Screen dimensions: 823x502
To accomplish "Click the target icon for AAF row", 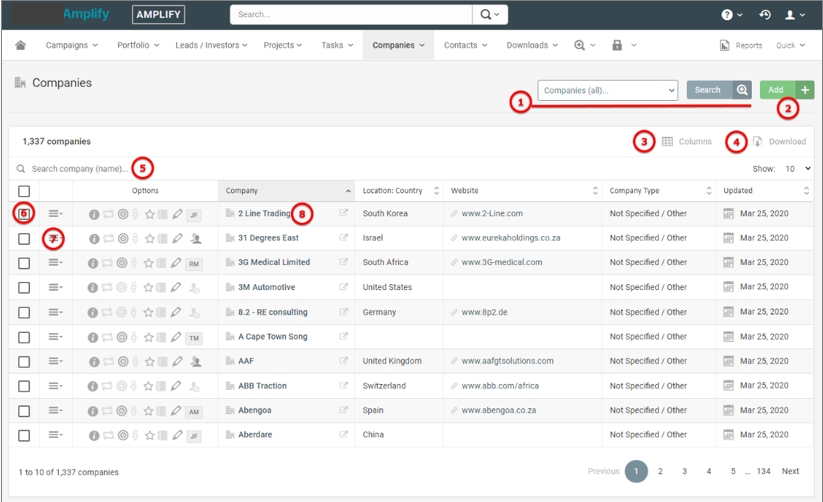I will click(123, 361).
